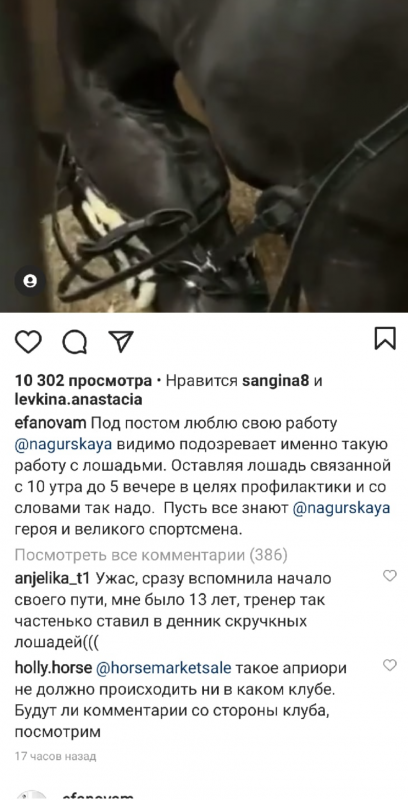This screenshot has width=408, height=800.
Task: Open first @nagurskaya mention link
Action: point(63,444)
